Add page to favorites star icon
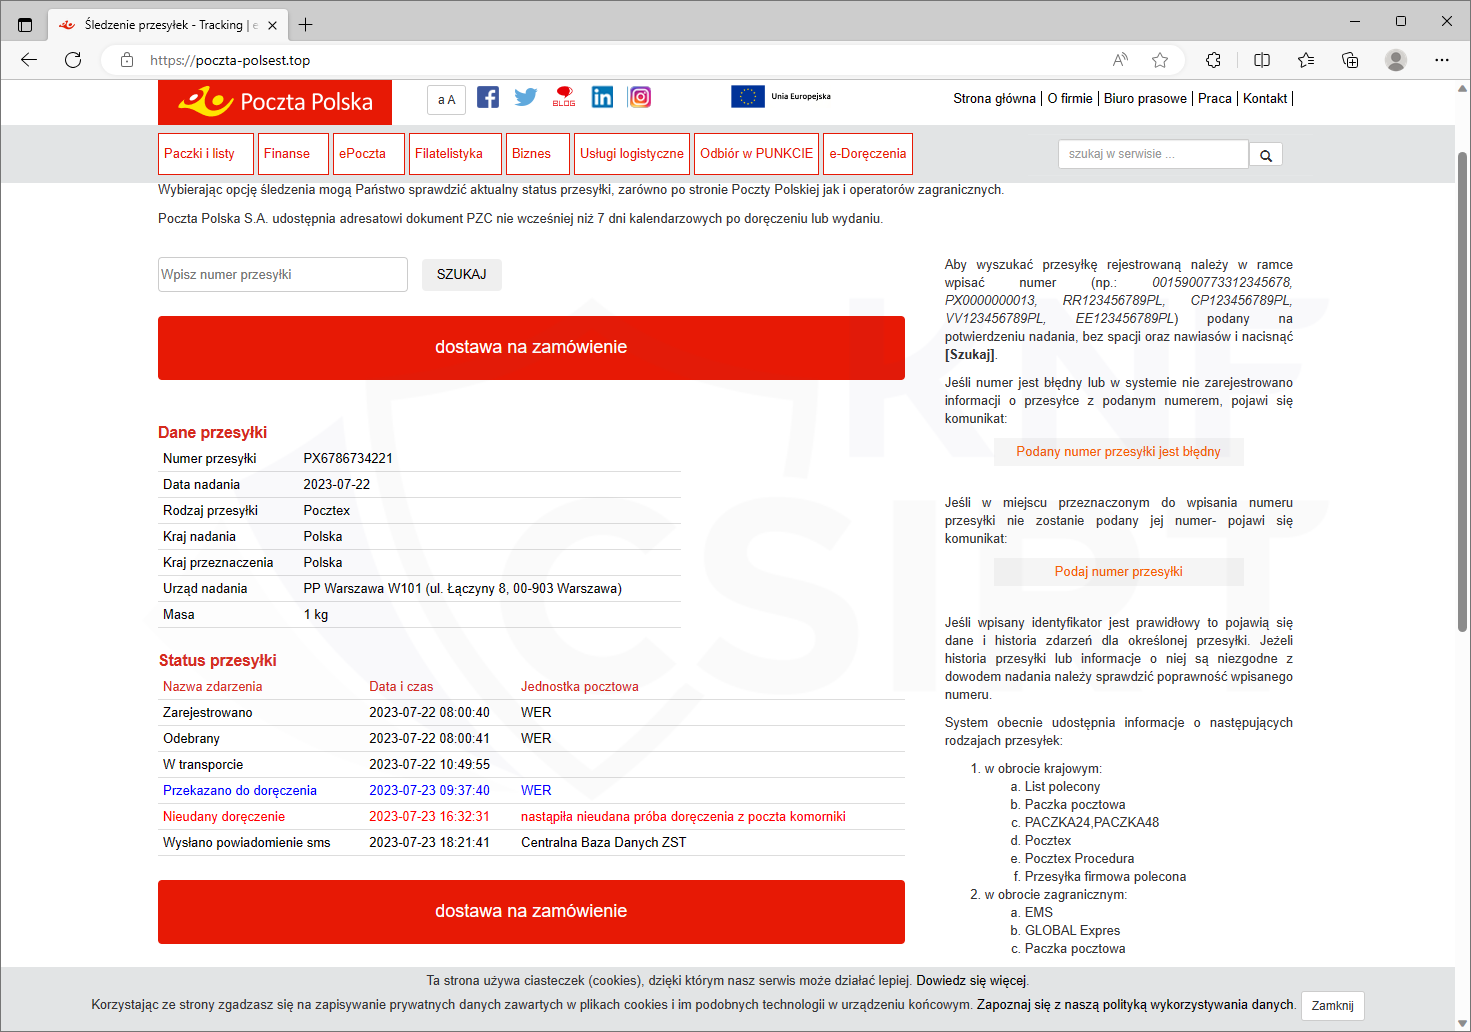Image resolution: width=1471 pixels, height=1032 pixels. 1160,60
